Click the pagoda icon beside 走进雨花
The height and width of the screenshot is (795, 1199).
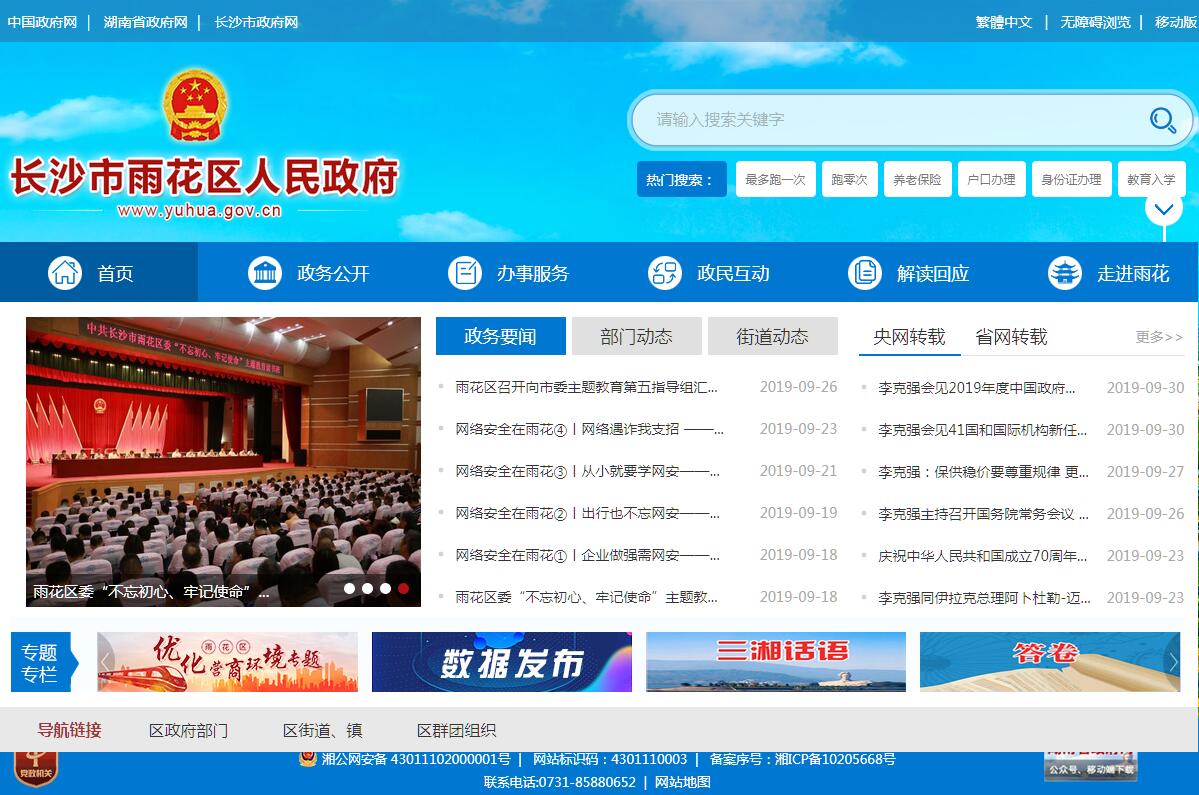pyautogui.click(x=1065, y=273)
